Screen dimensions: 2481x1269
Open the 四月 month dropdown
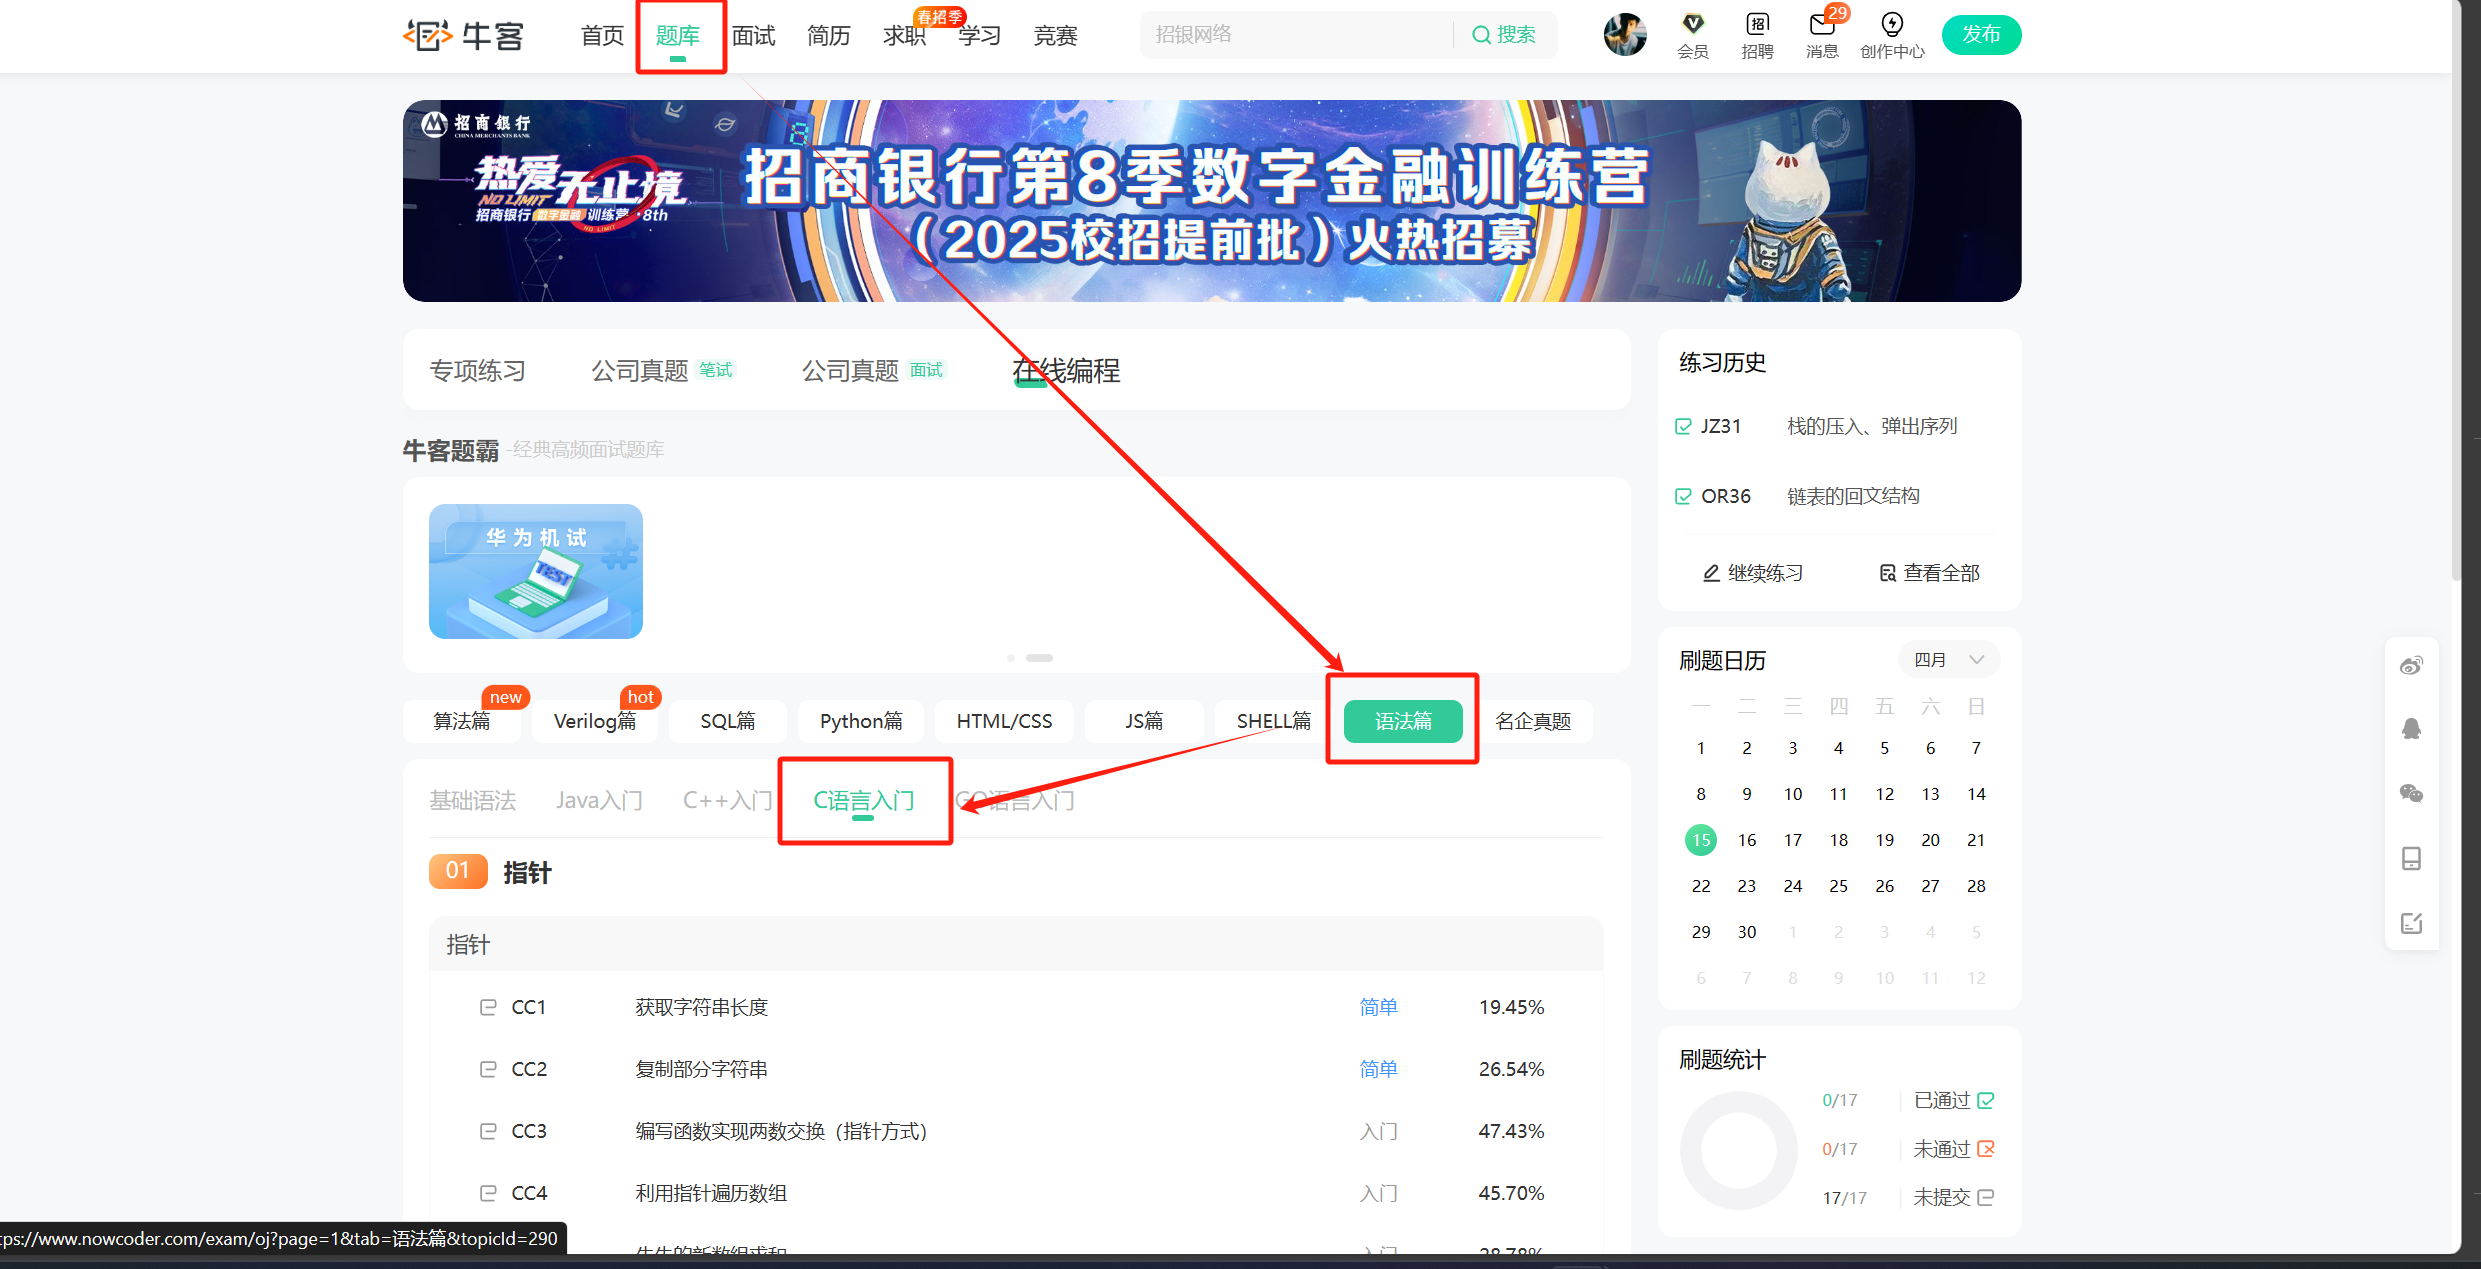coord(1949,660)
